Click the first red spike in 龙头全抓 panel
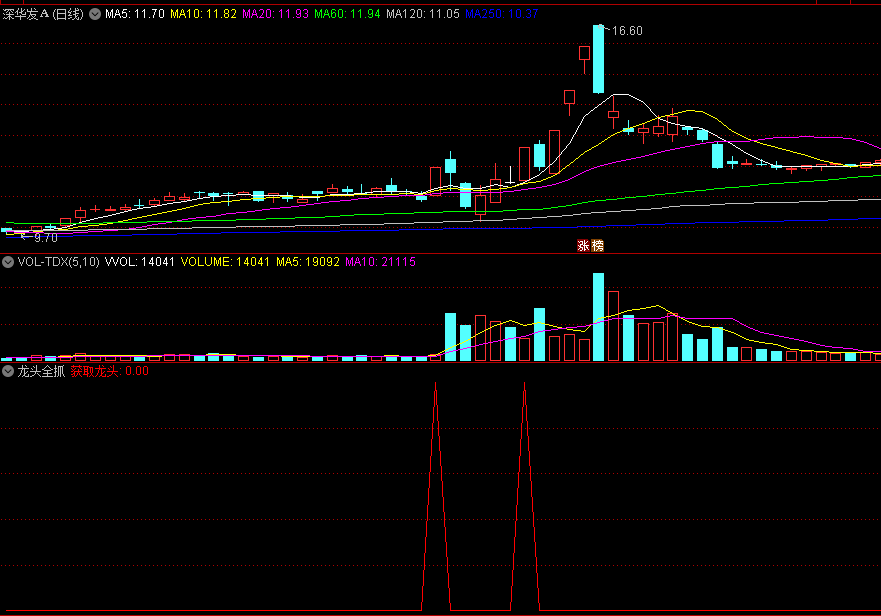Screen dimensions: 881x616 [436, 496]
